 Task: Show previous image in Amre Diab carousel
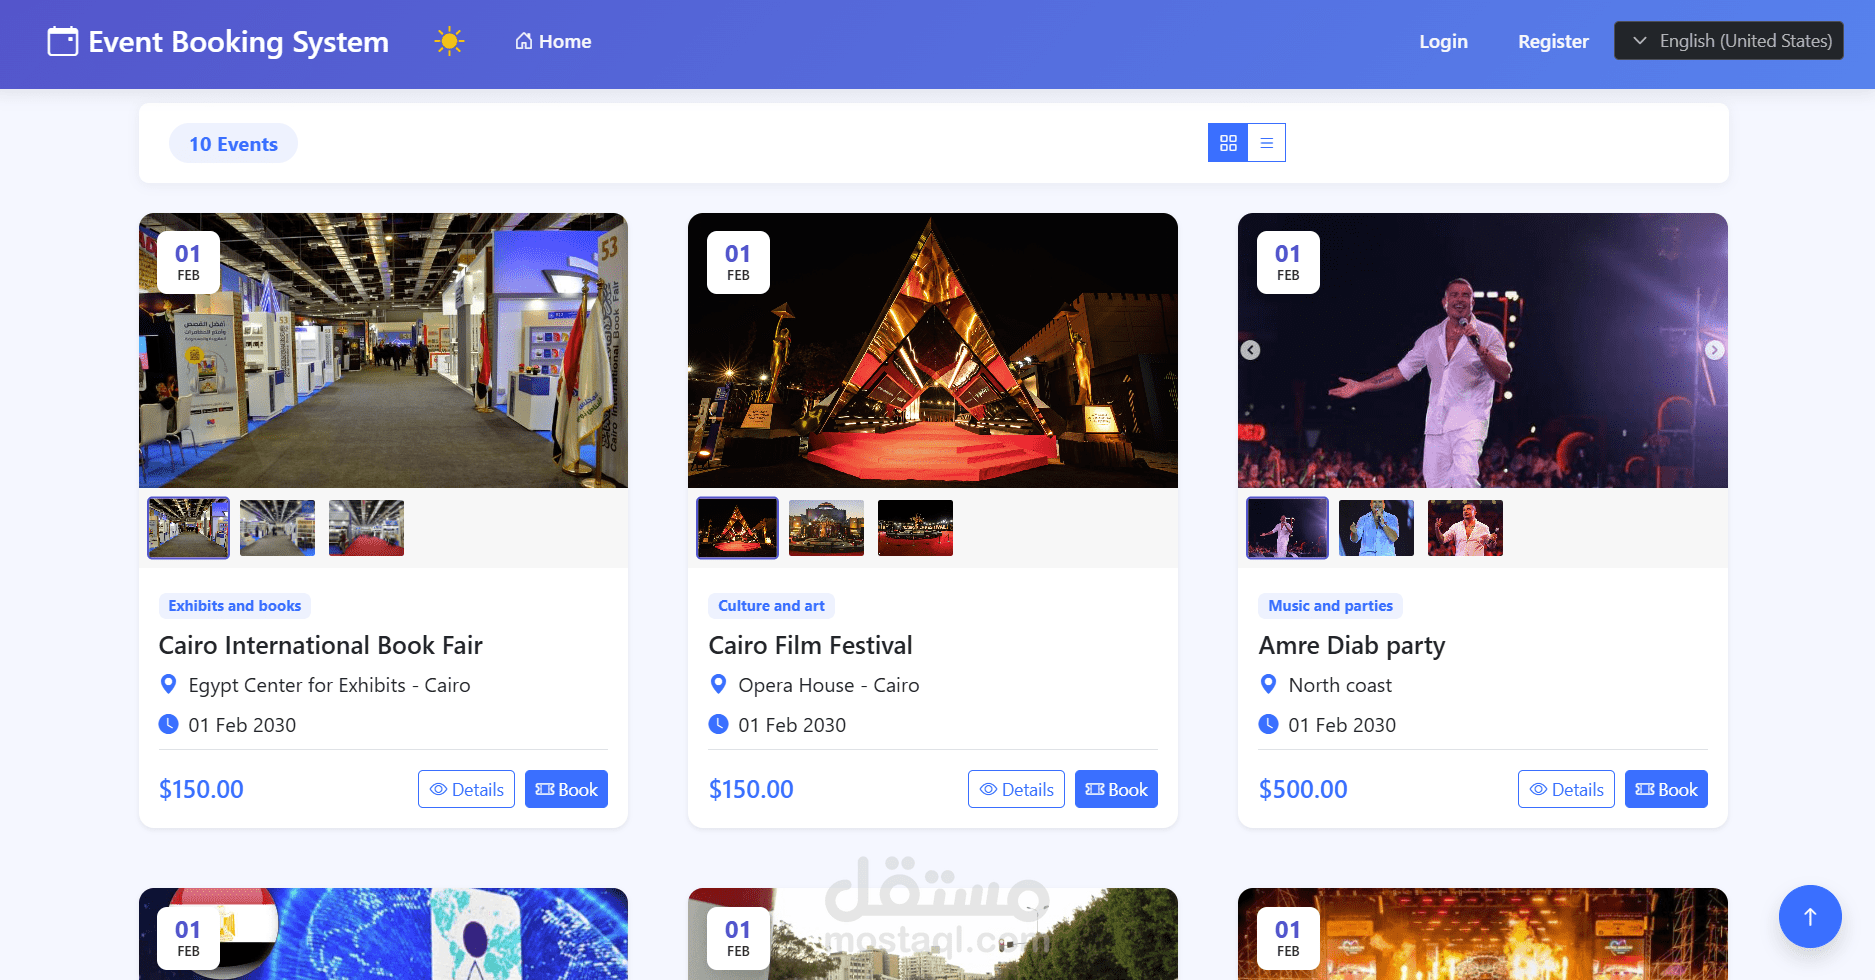(1250, 350)
